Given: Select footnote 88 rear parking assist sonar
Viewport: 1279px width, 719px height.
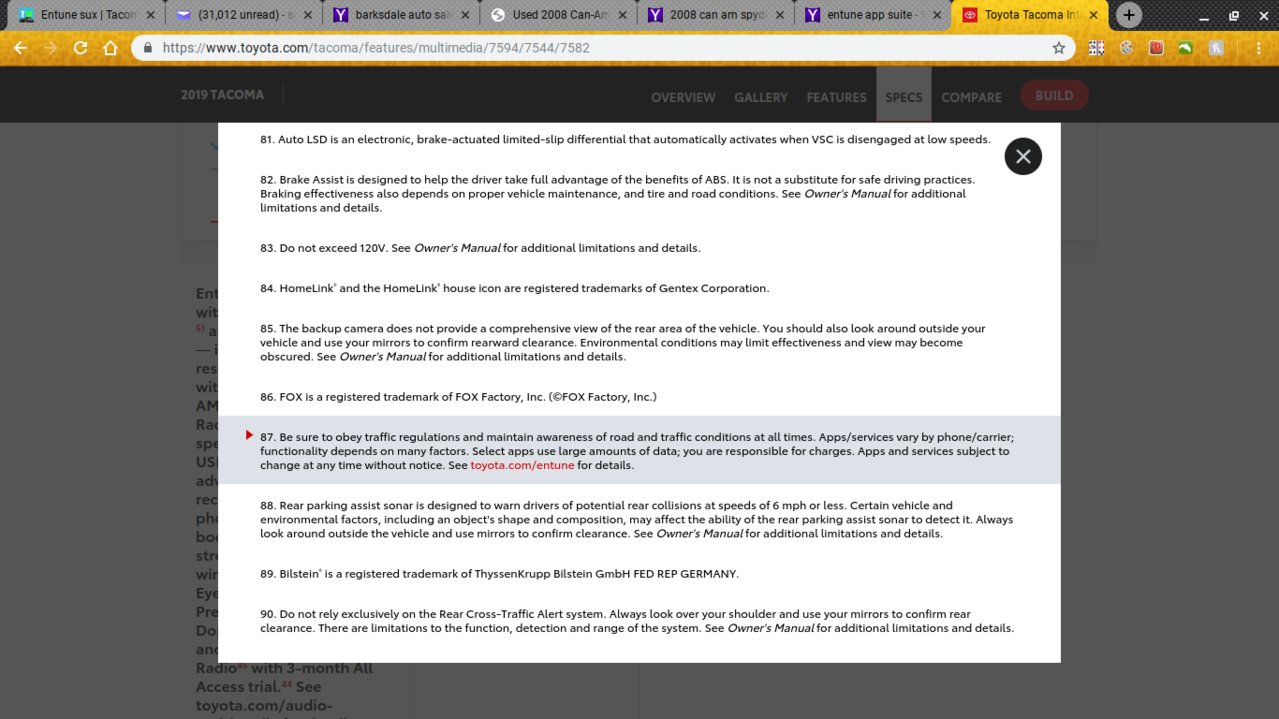Looking at the screenshot, I should (636, 519).
